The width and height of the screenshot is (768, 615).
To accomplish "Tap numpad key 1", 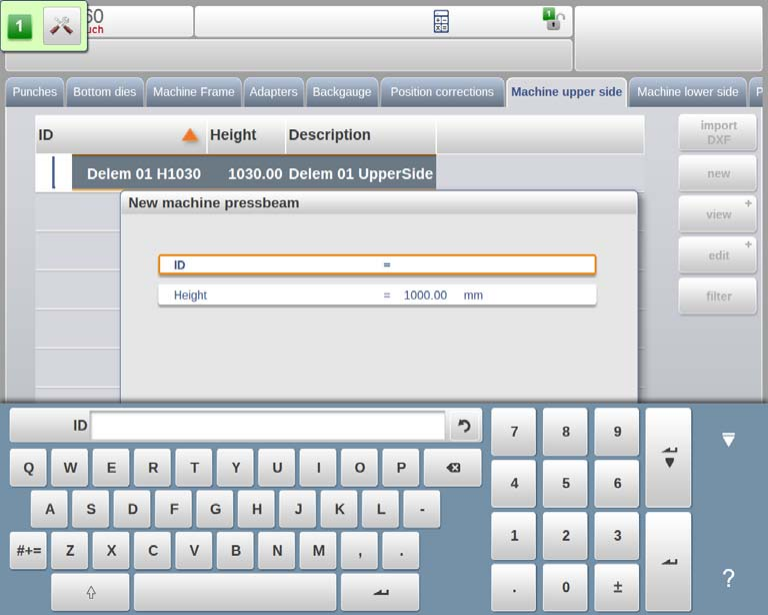I will 514,536.
